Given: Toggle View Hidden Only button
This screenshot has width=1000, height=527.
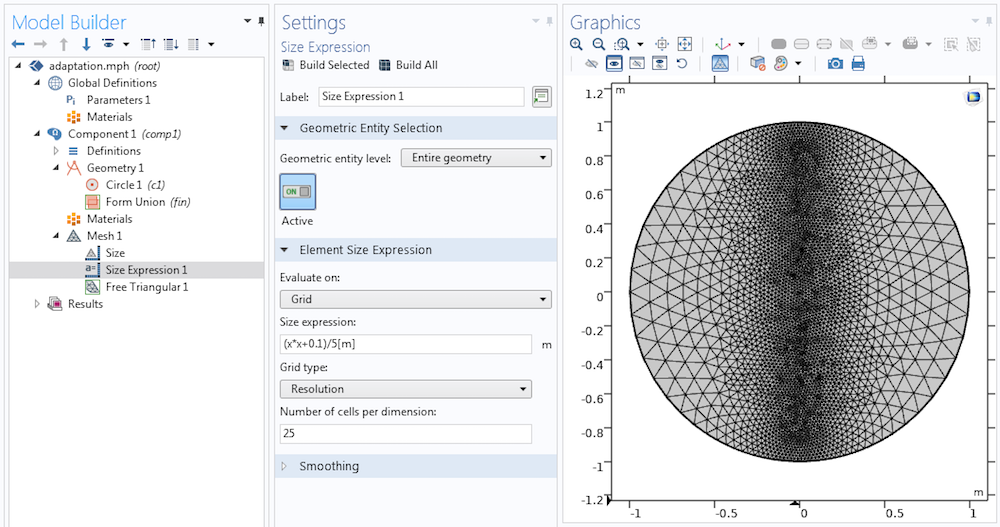Looking at the screenshot, I should tap(636, 63).
